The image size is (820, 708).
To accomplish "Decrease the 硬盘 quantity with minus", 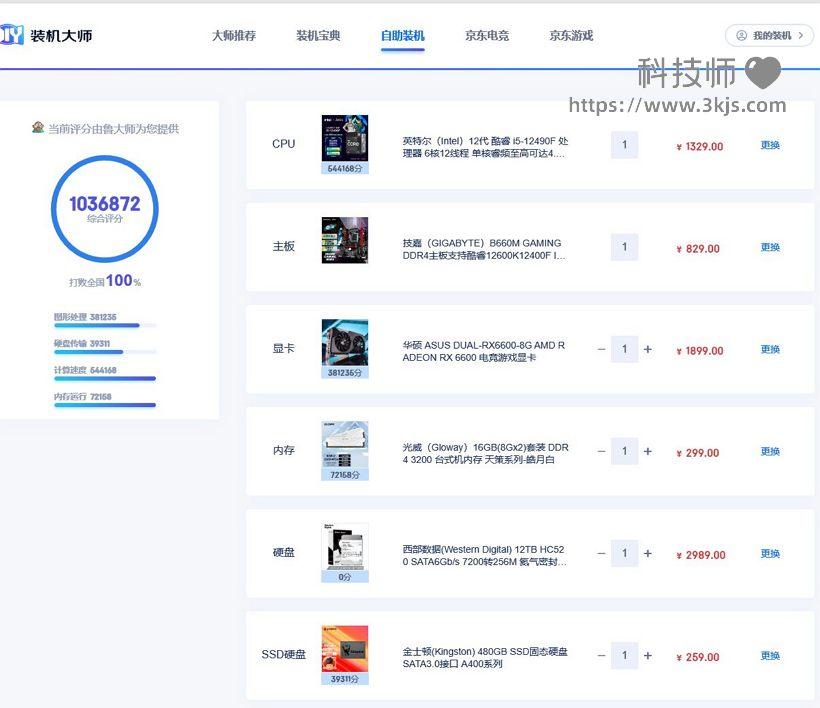I will 601,553.
